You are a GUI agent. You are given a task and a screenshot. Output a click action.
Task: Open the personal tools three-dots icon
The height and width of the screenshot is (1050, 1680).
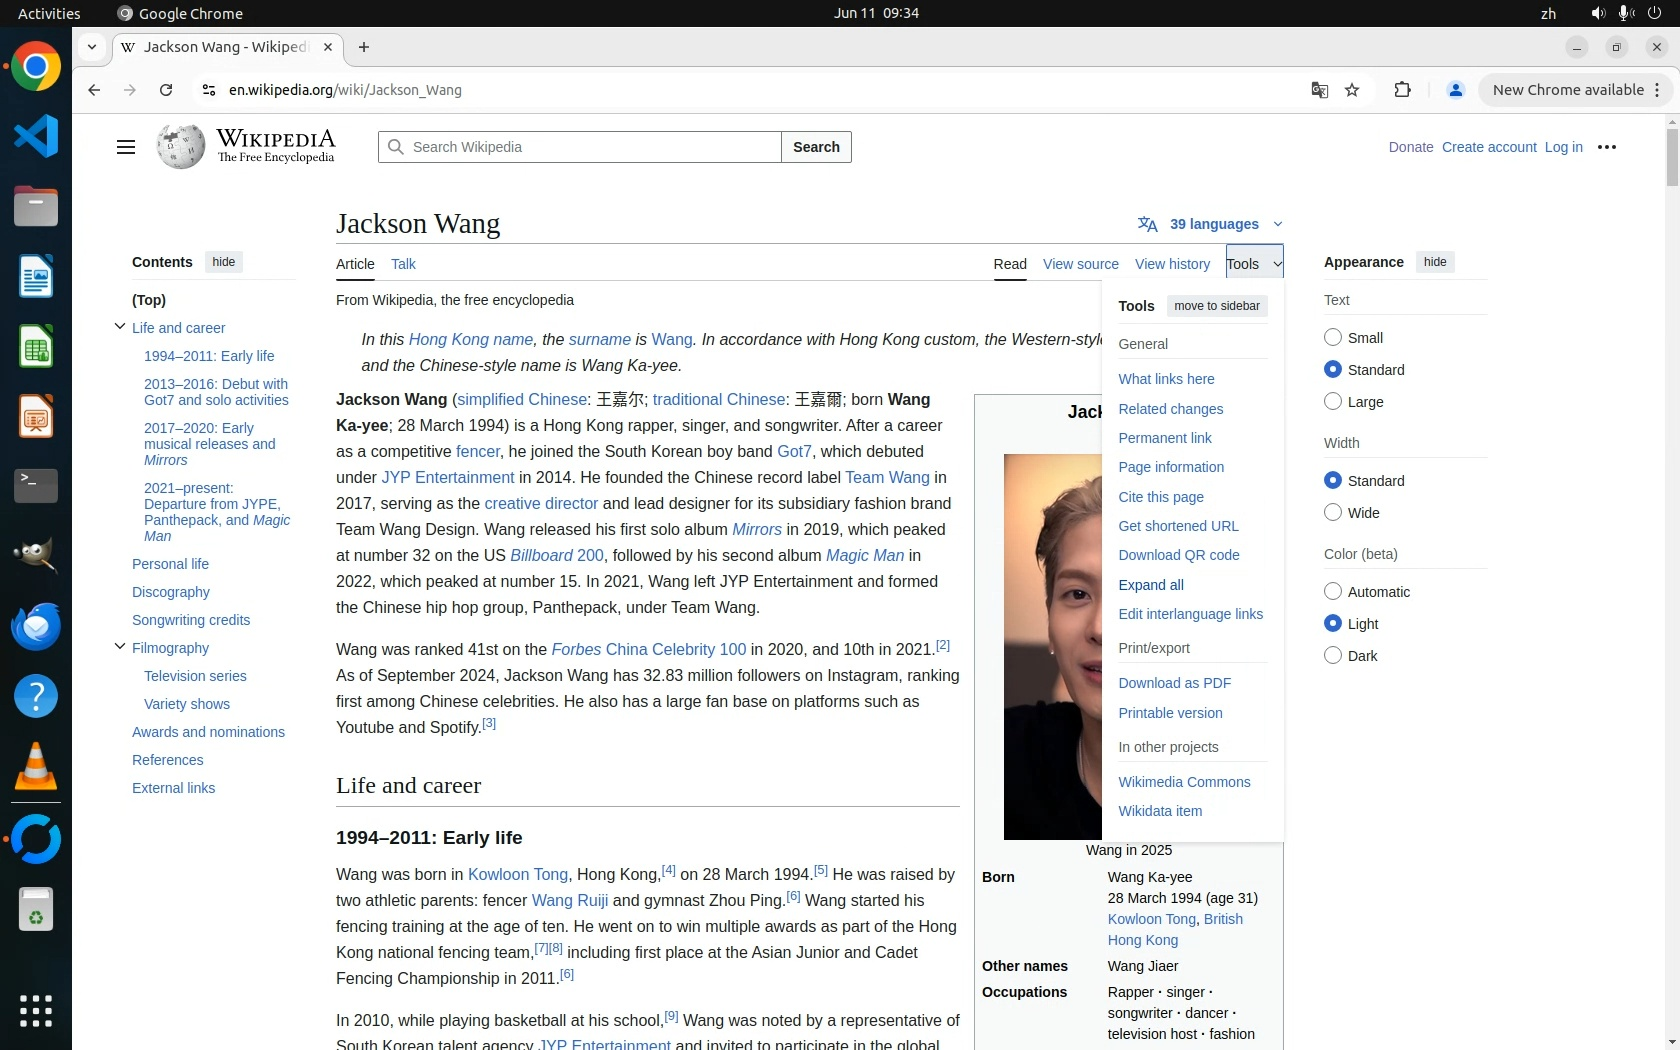pos(1607,147)
